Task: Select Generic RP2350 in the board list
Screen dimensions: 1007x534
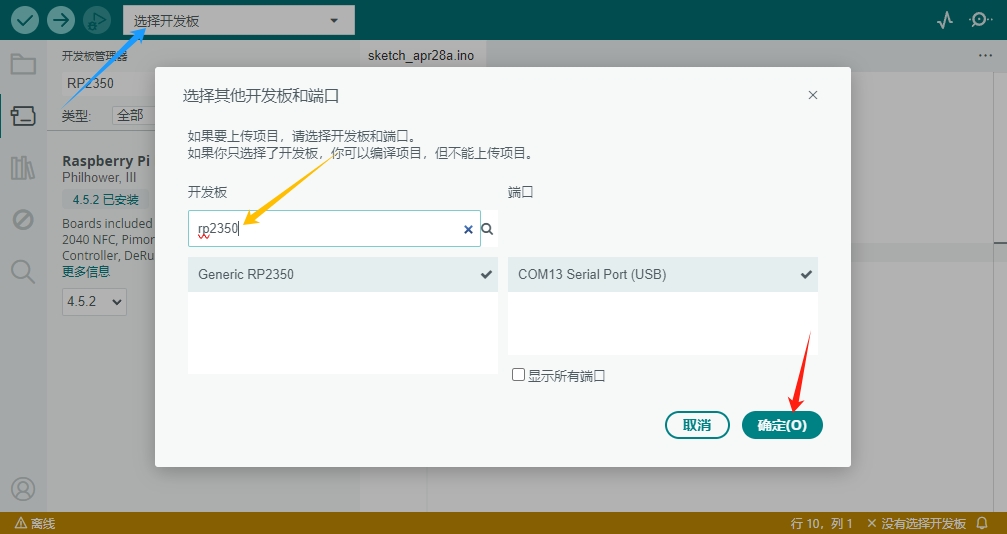Action: (343, 274)
